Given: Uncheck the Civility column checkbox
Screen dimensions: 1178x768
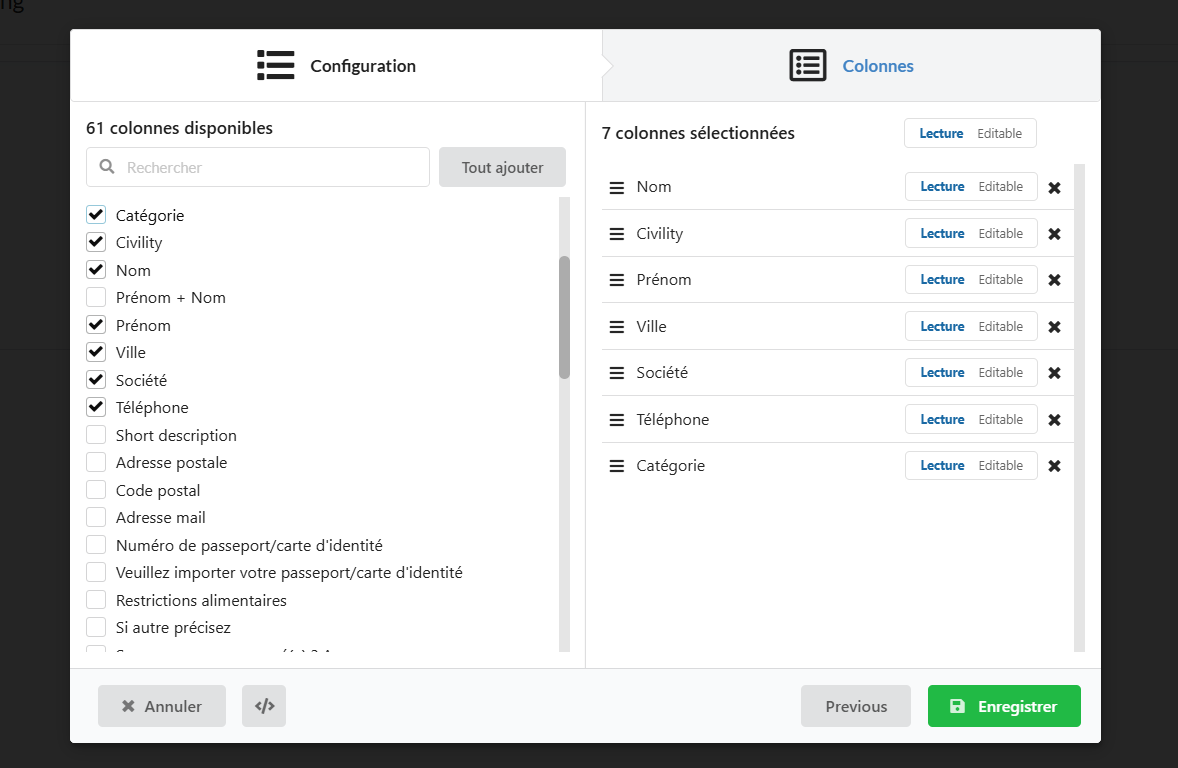Looking at the screenshot, I should 96,242.
